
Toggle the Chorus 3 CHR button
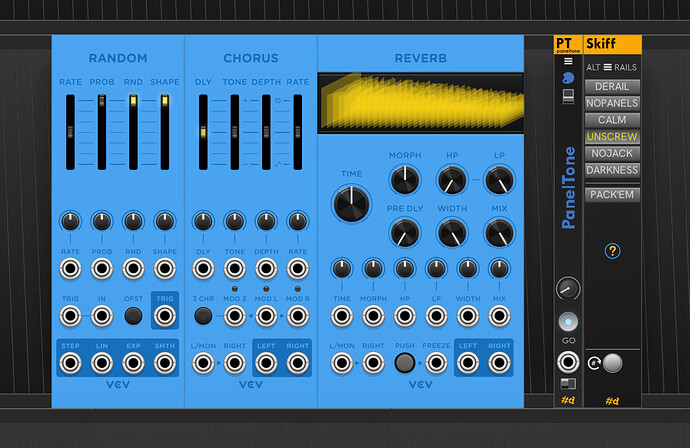coord(203,316)
